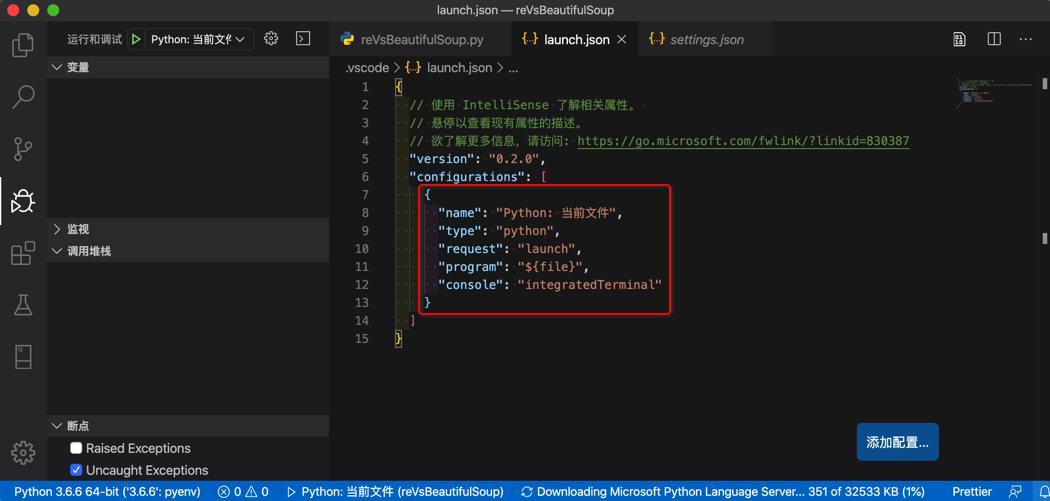Click the "version" key on line 5

pos(442,159)
